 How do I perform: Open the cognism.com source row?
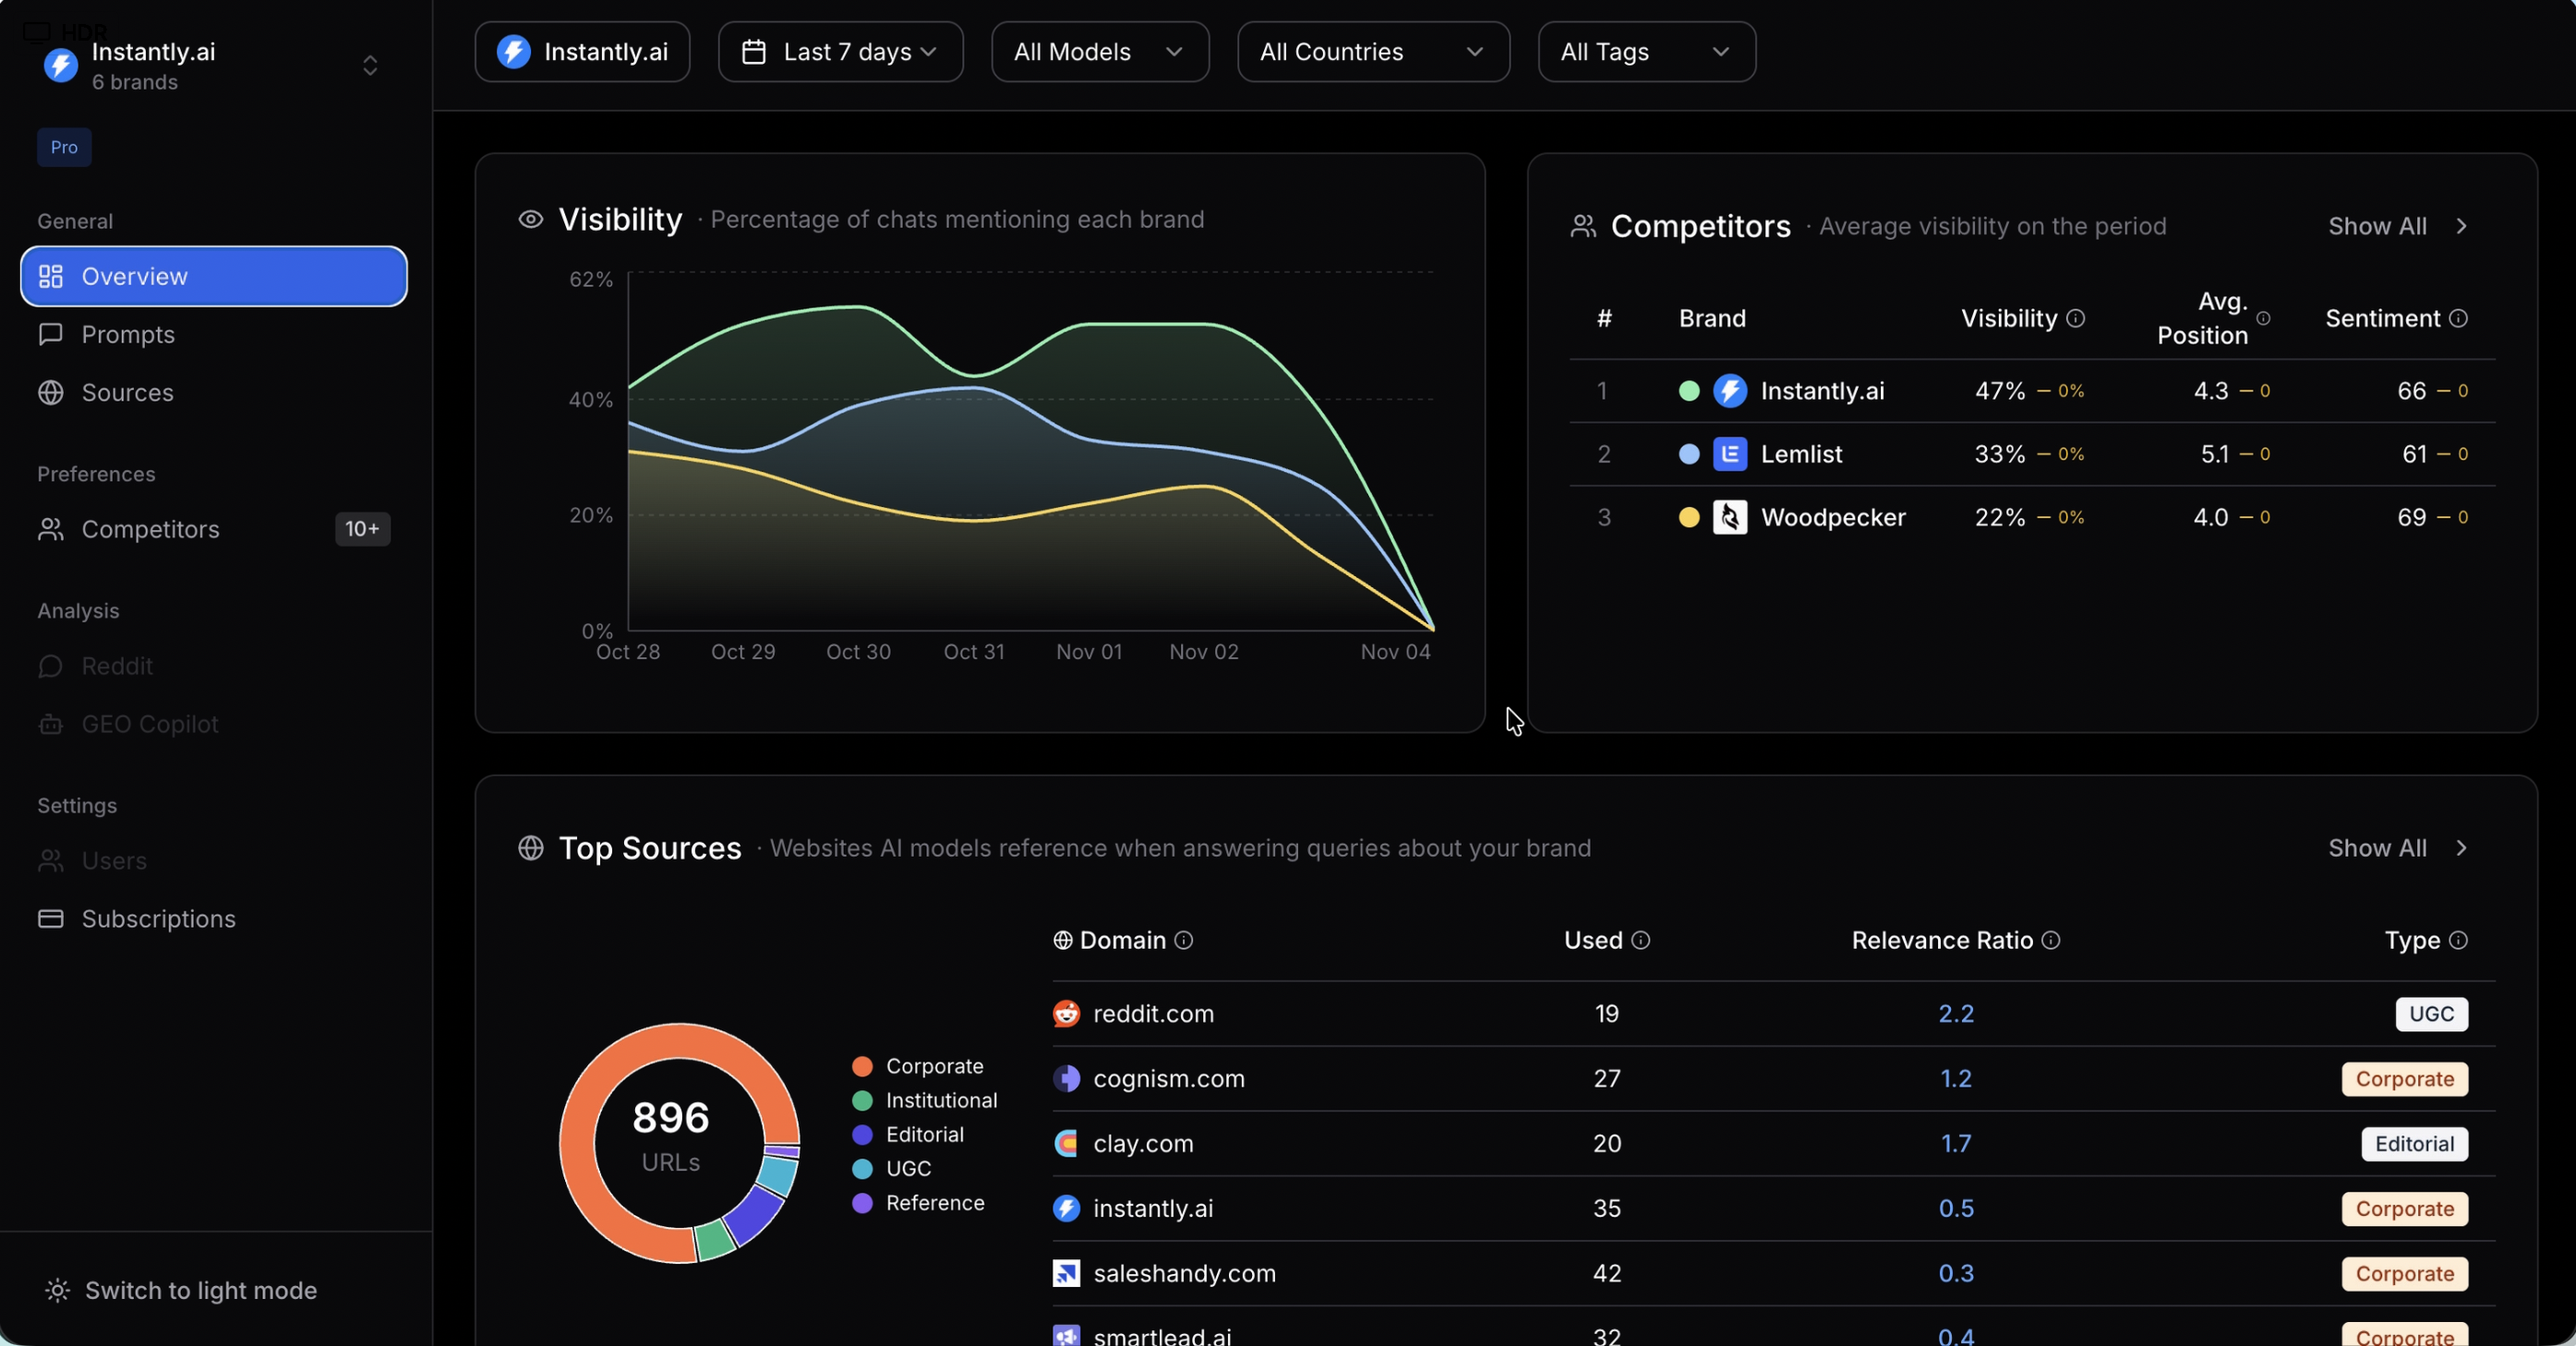coord(1773,1079)
